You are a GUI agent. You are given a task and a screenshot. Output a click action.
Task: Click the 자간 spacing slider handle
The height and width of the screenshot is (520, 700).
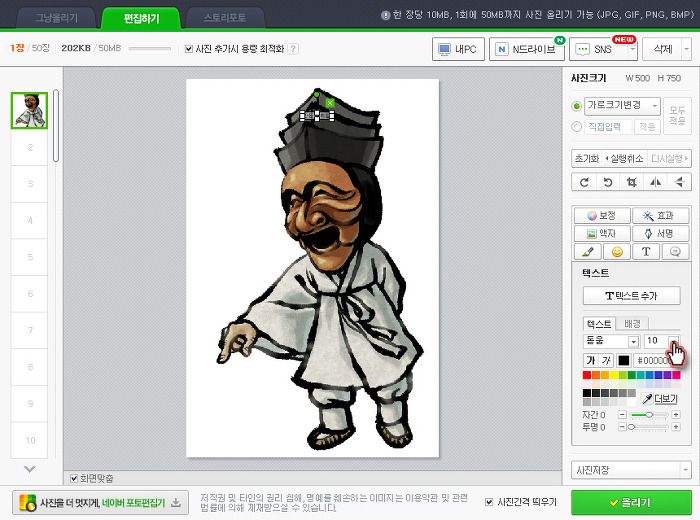pos(650,415)
